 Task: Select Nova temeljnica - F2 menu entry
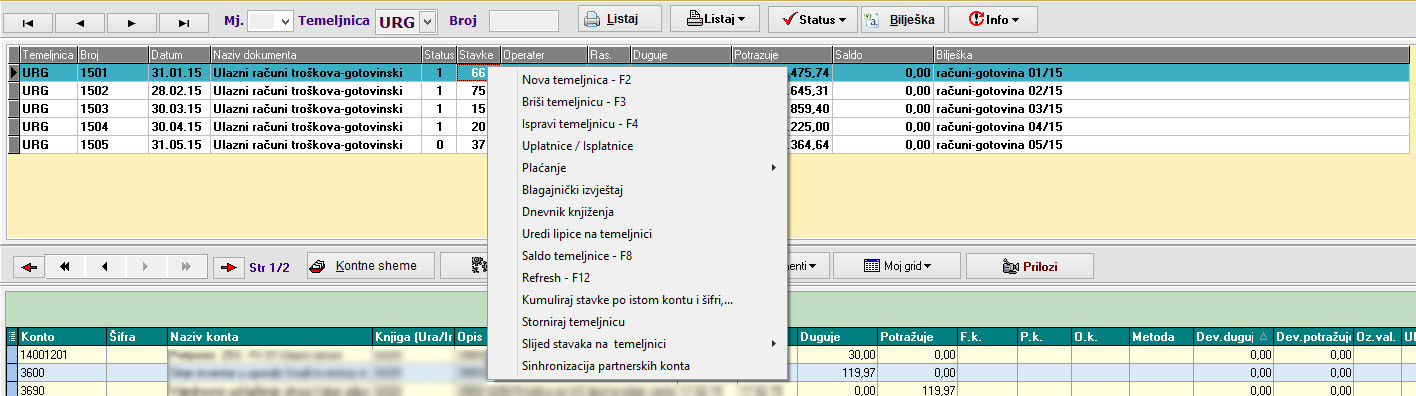(637, 80)
